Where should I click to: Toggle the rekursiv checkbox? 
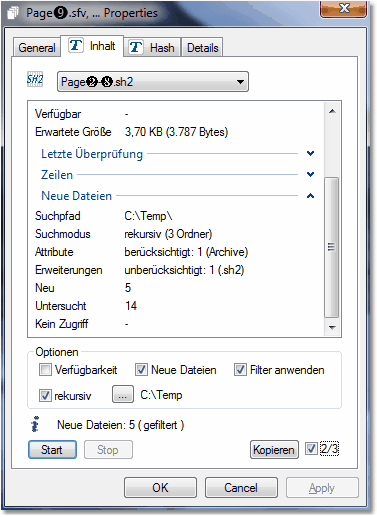[x=45, y=396]
